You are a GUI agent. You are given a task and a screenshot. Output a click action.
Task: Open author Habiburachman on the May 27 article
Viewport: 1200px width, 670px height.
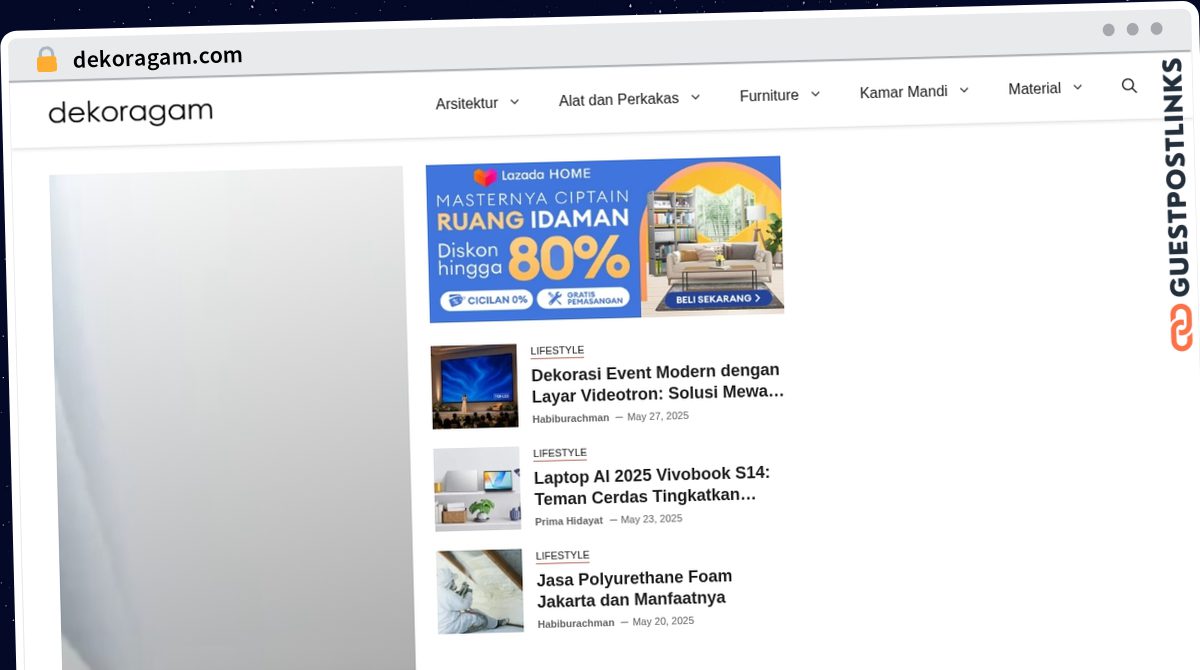pyautogui.click(x=571, y=418)
